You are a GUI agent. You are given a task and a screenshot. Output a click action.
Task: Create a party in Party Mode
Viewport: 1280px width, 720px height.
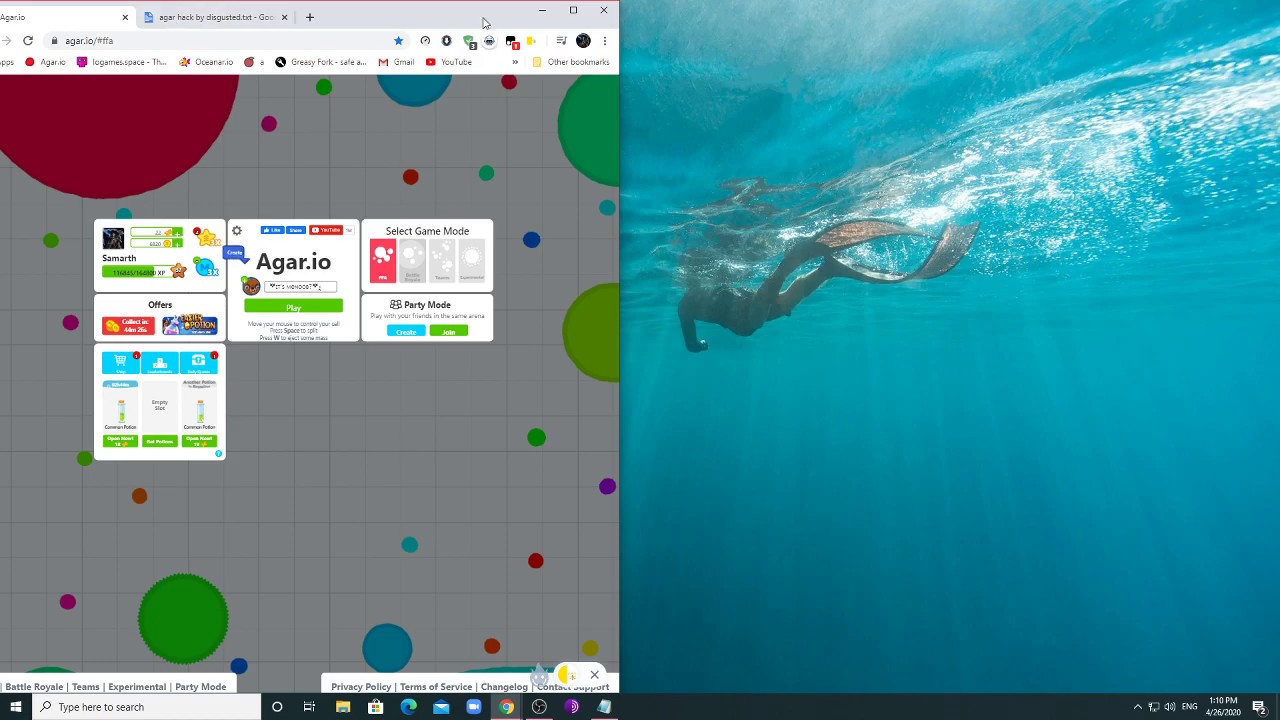tap(406, 331)
